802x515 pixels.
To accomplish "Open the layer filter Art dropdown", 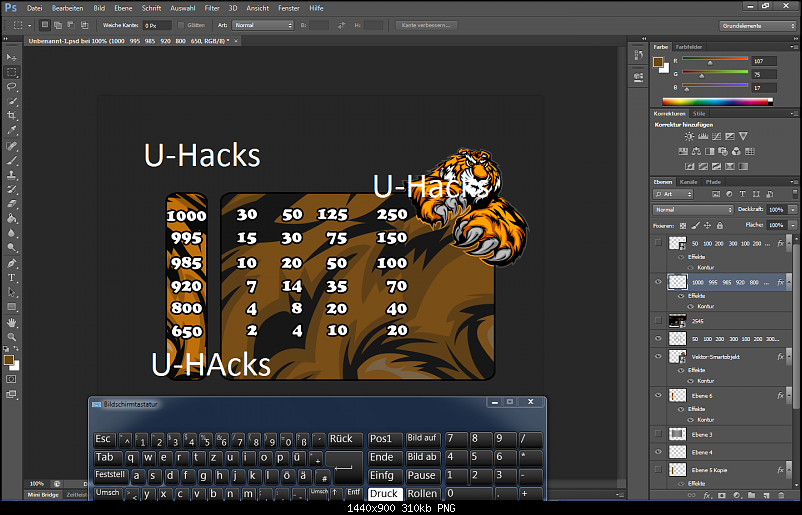I will pos(673,194).
